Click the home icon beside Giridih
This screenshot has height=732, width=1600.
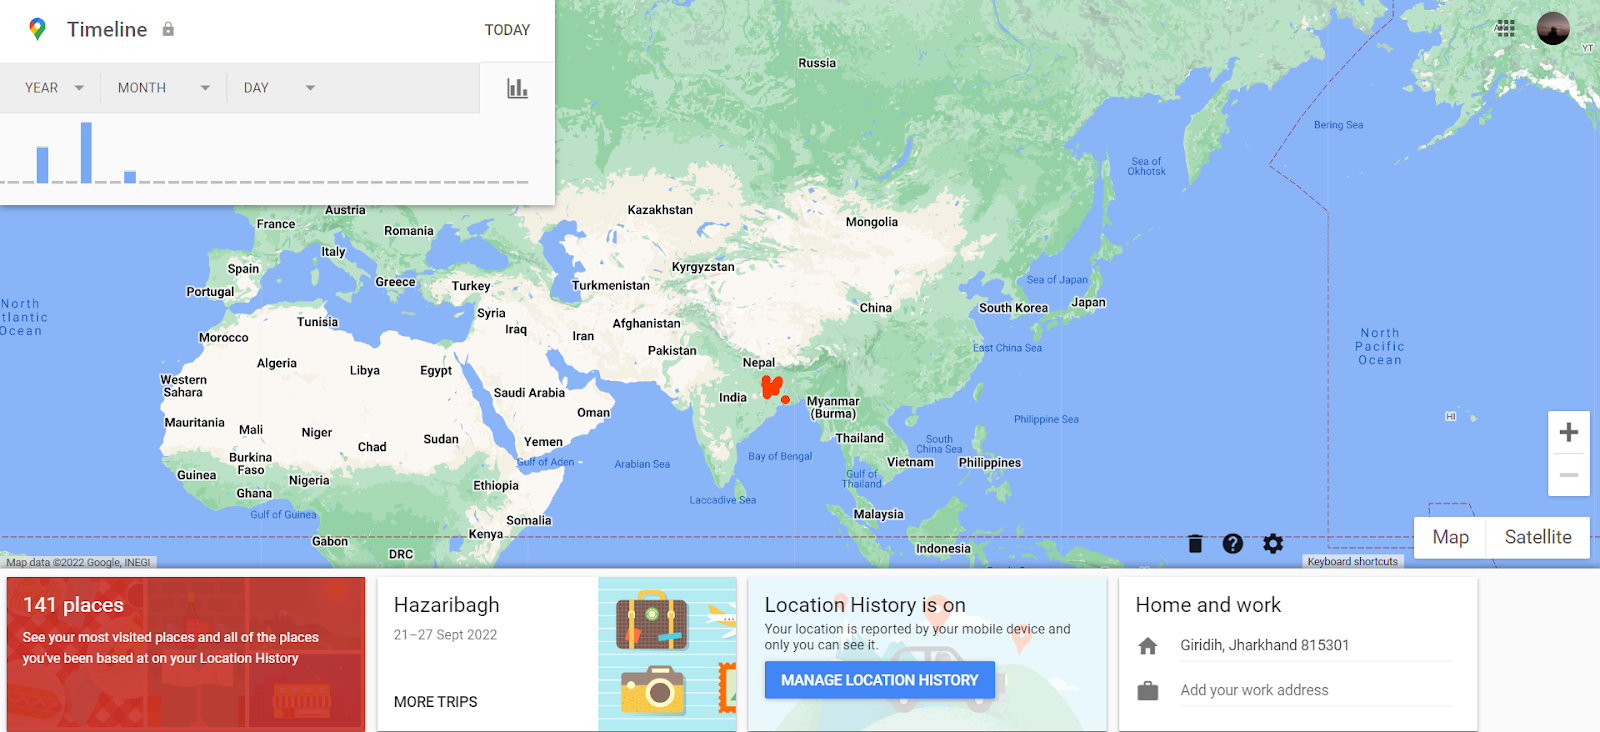[x=1148, y=646]
